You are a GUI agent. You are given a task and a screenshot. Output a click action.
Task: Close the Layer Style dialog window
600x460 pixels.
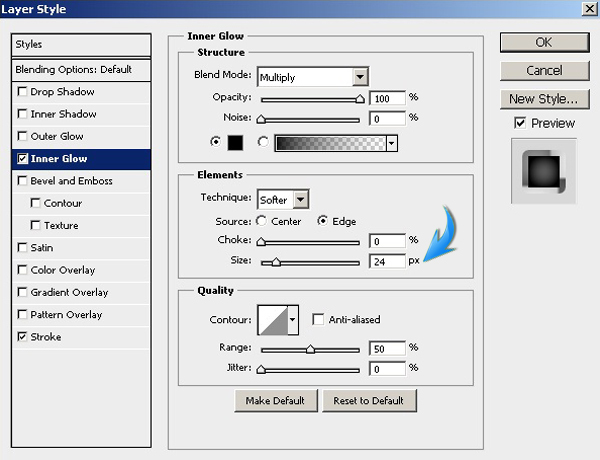pos(588,9)
